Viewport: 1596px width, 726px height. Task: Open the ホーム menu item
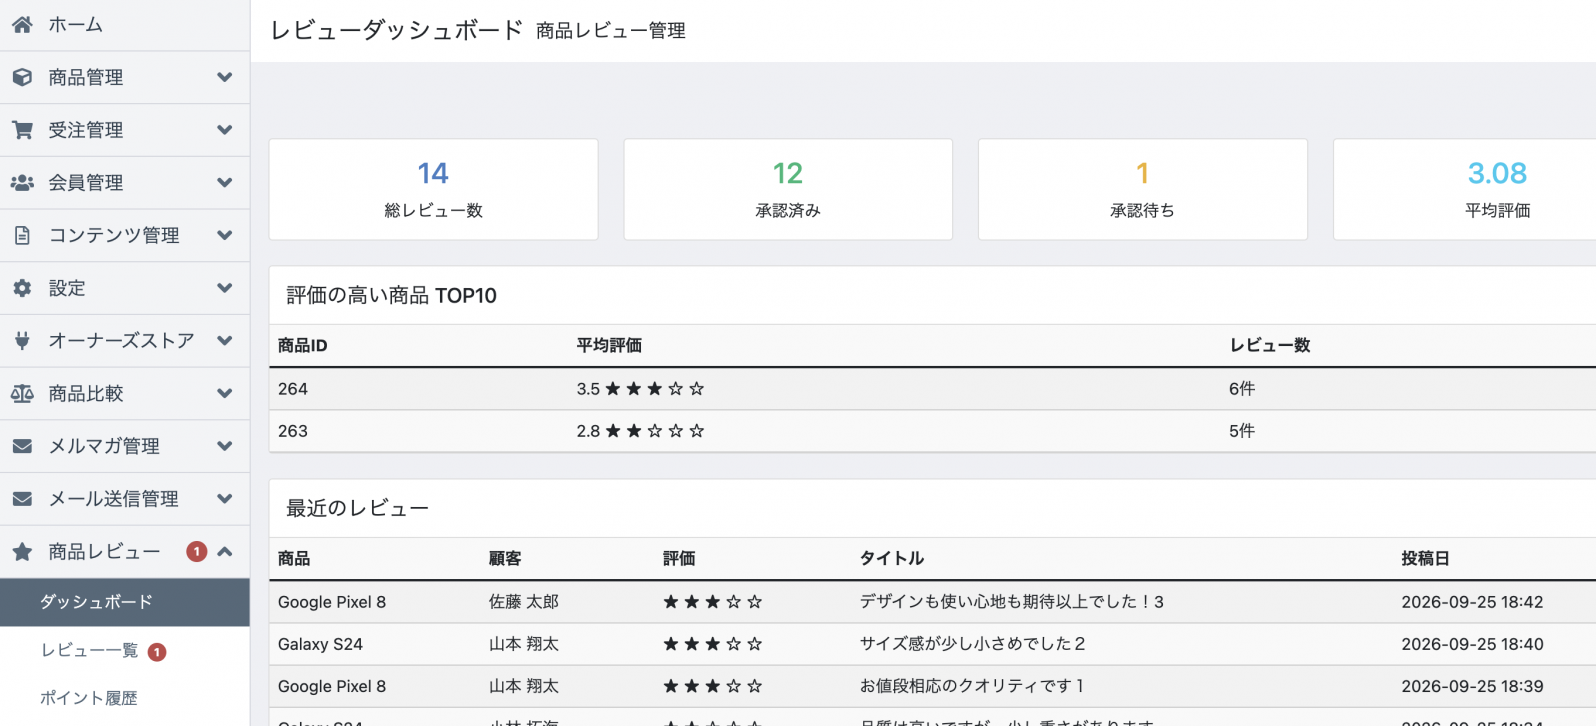point(124,25)
